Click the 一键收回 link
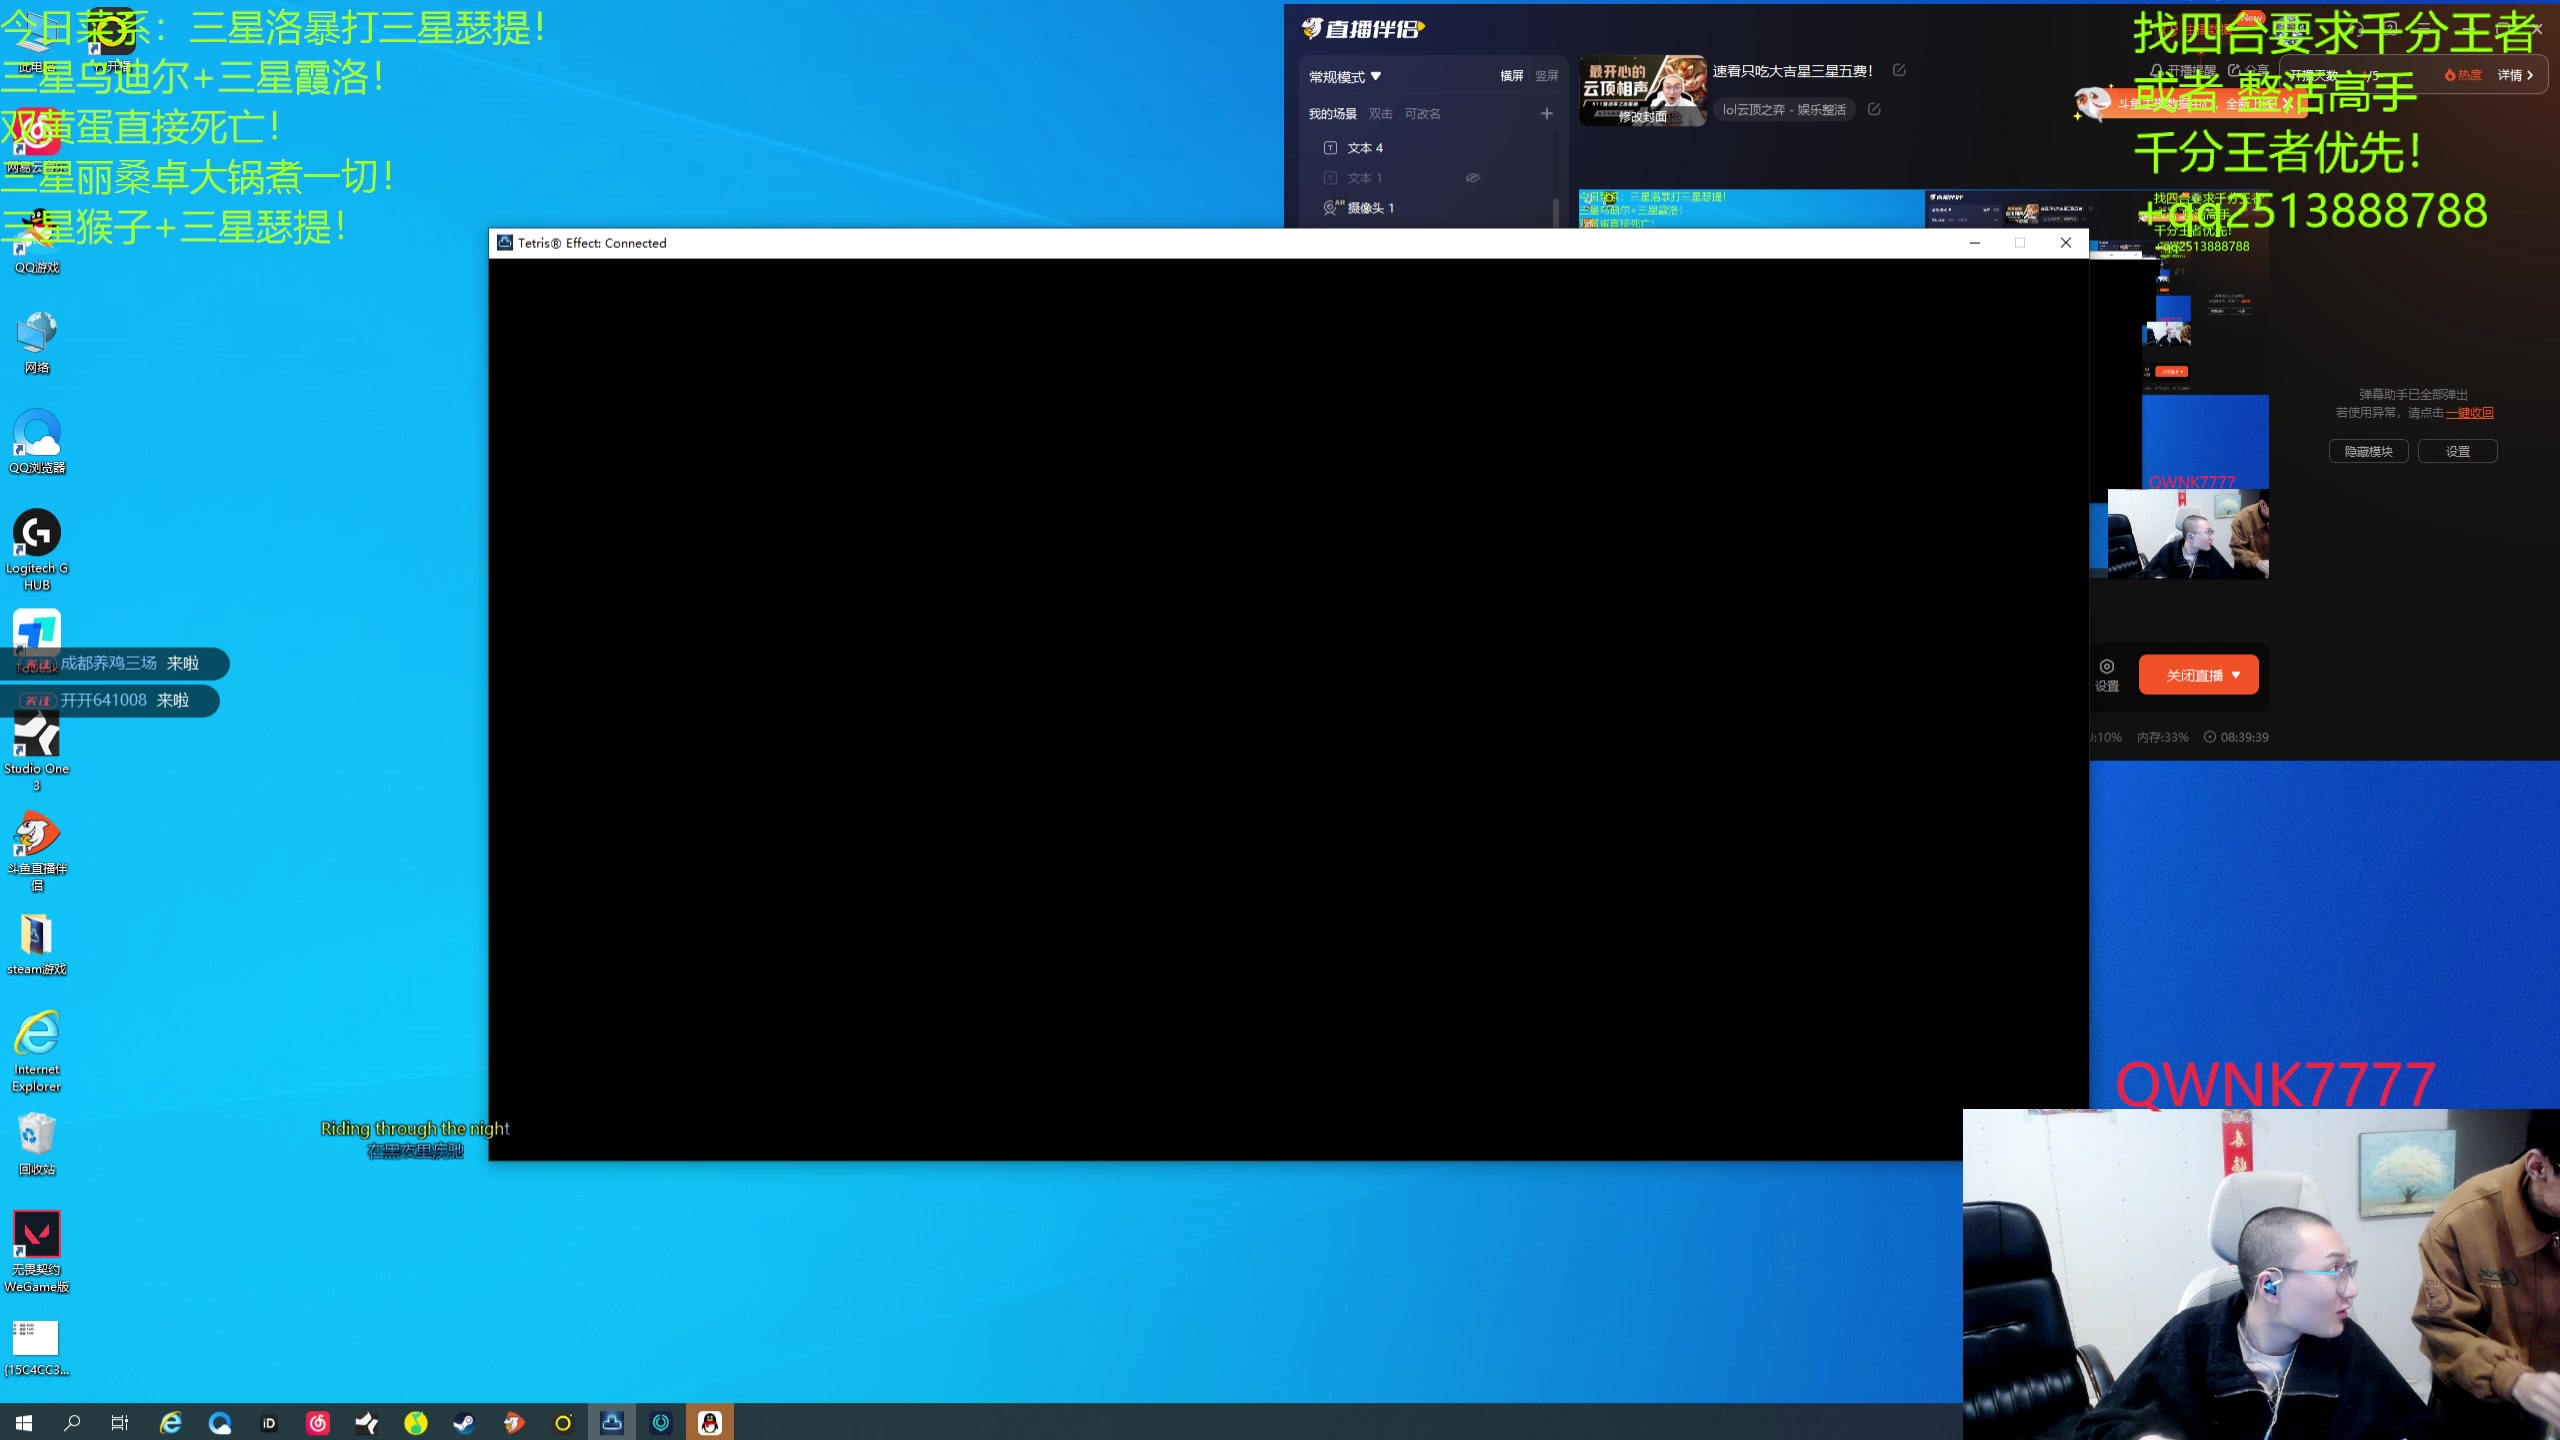 (x=2469, y=413)
